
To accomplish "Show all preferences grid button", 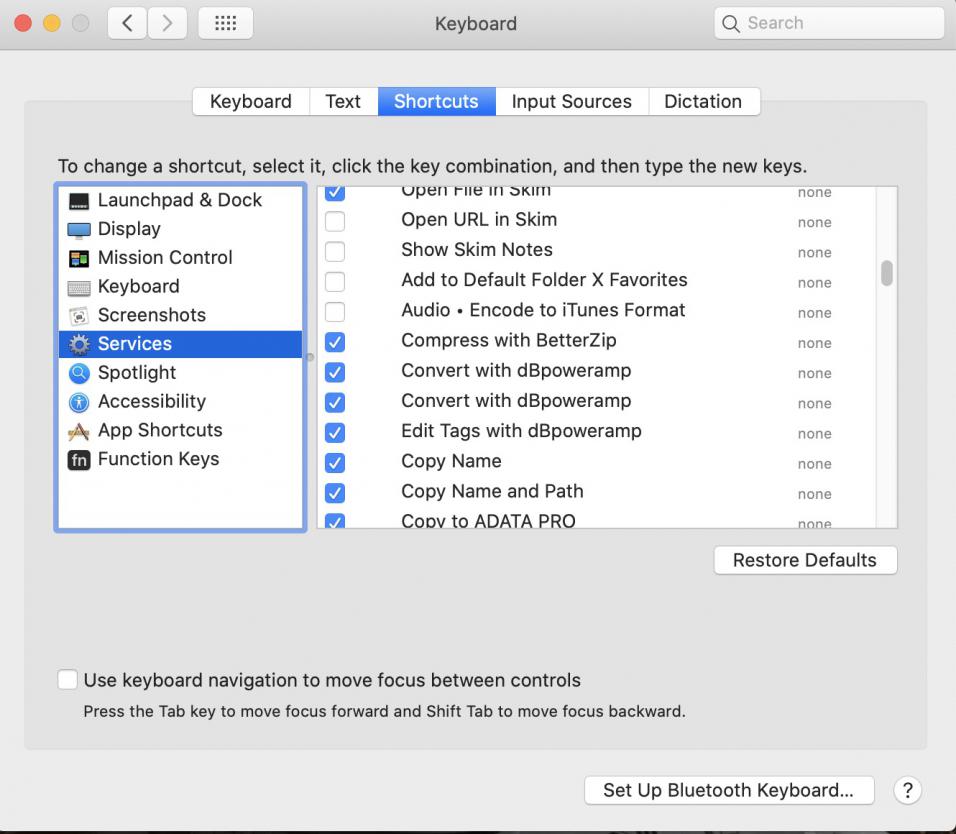I will (226, 23).
